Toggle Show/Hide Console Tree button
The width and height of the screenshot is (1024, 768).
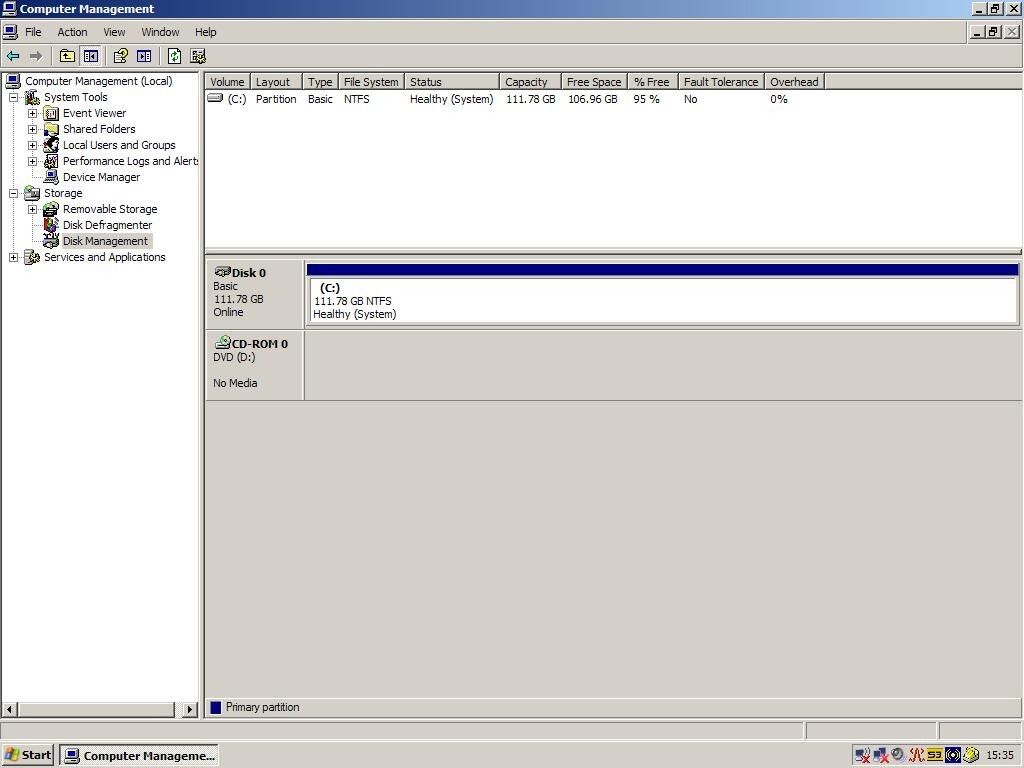[90, 56]
